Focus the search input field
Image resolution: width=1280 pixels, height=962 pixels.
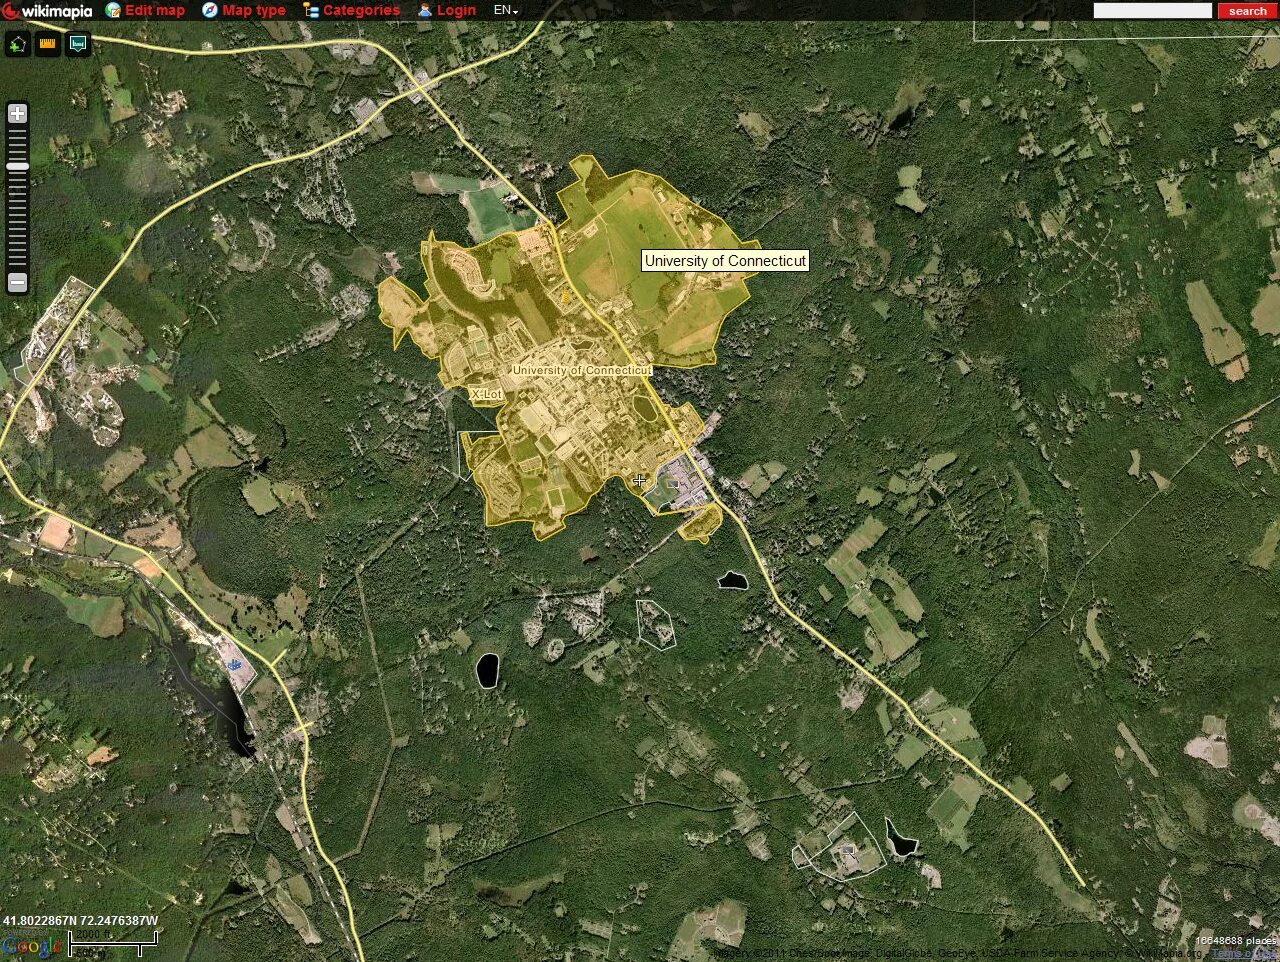click(x=1152, y=10)
